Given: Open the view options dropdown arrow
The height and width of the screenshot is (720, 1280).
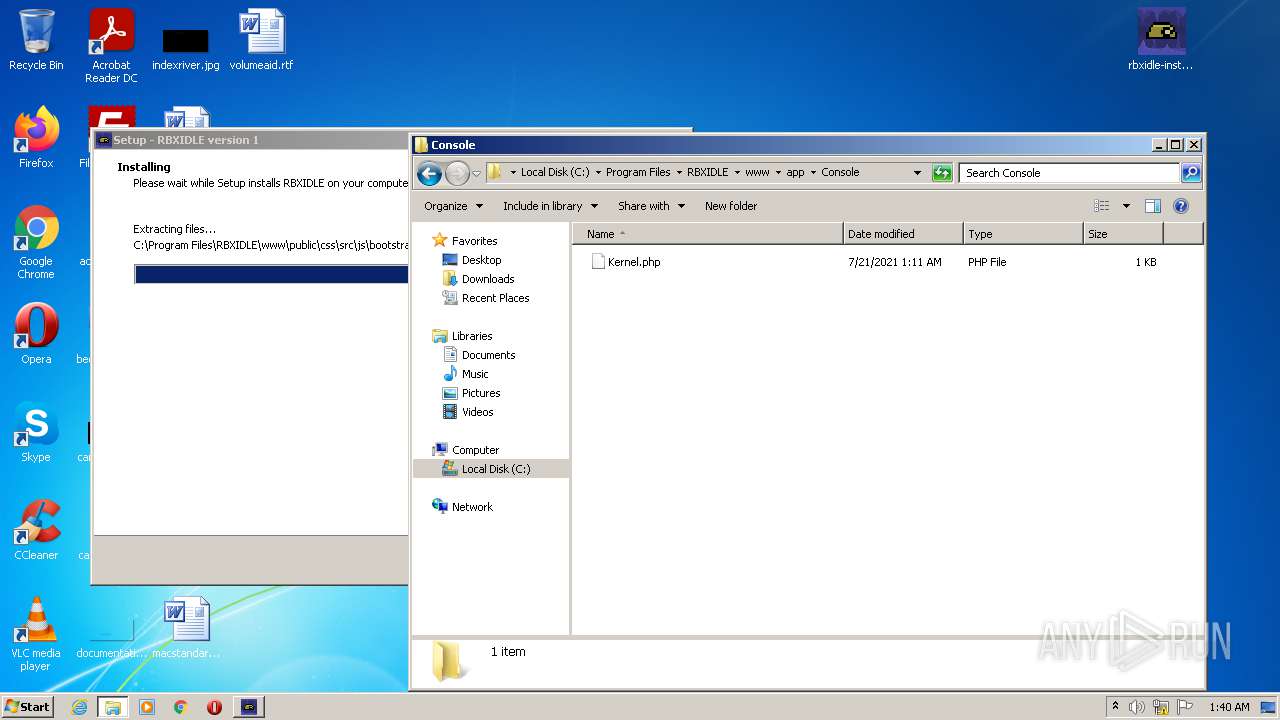Looking at the screenshot, I should [x=1125, y=206].
